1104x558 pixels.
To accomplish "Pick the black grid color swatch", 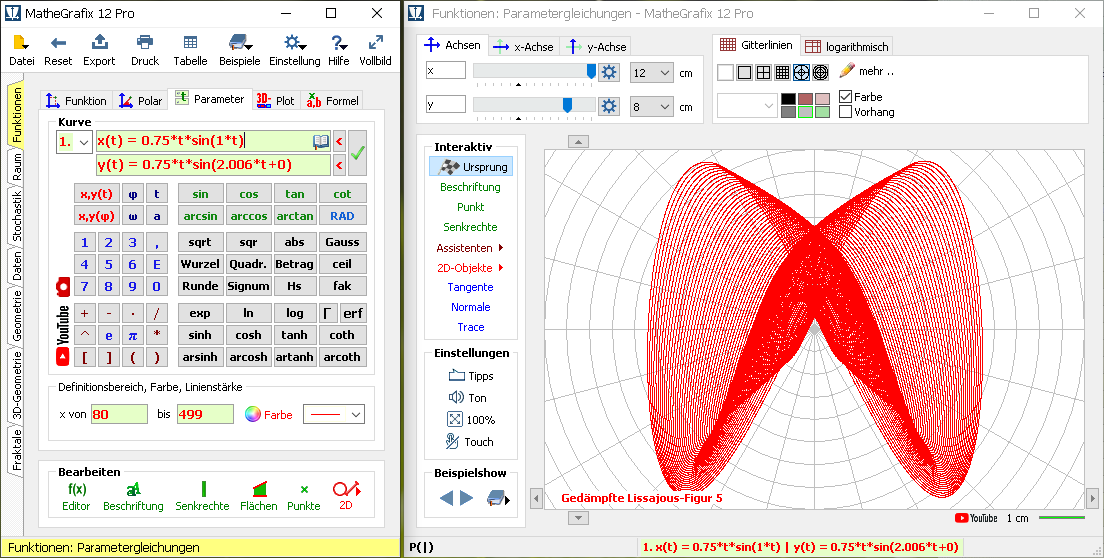I will pos(788,99).
